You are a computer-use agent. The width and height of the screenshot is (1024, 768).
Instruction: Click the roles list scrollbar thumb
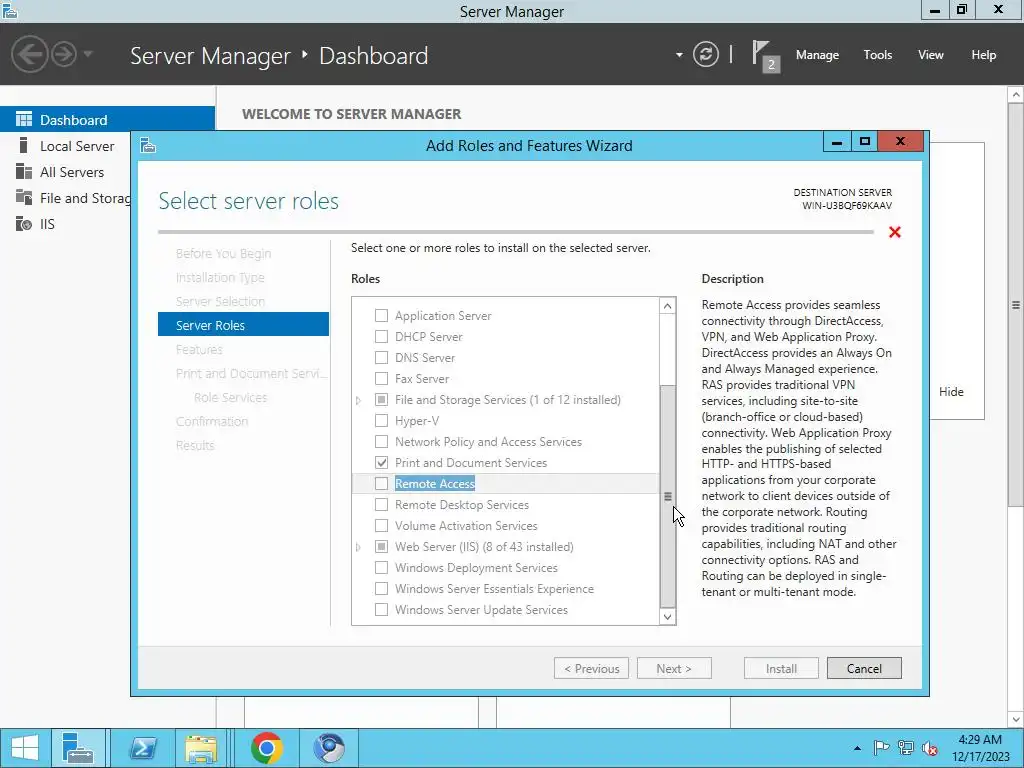[x=667, y=496]
